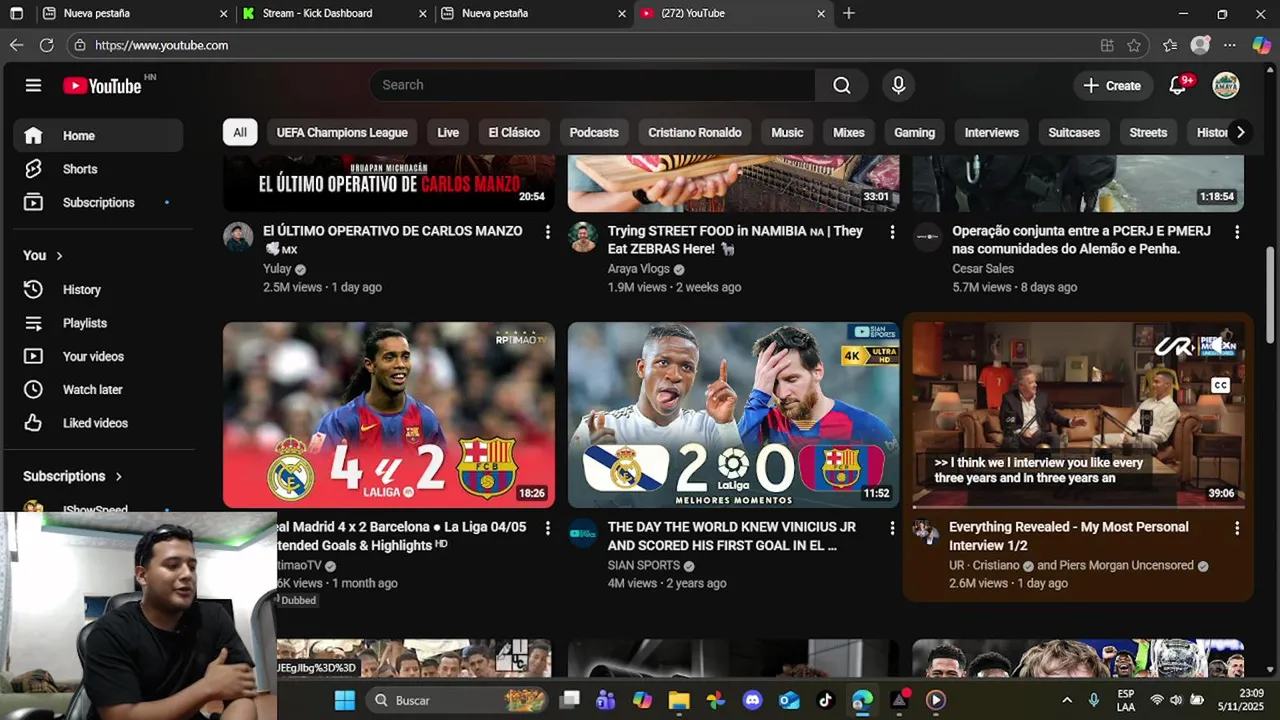Open SIAN SPORTS channel link

tap(643, 565)
